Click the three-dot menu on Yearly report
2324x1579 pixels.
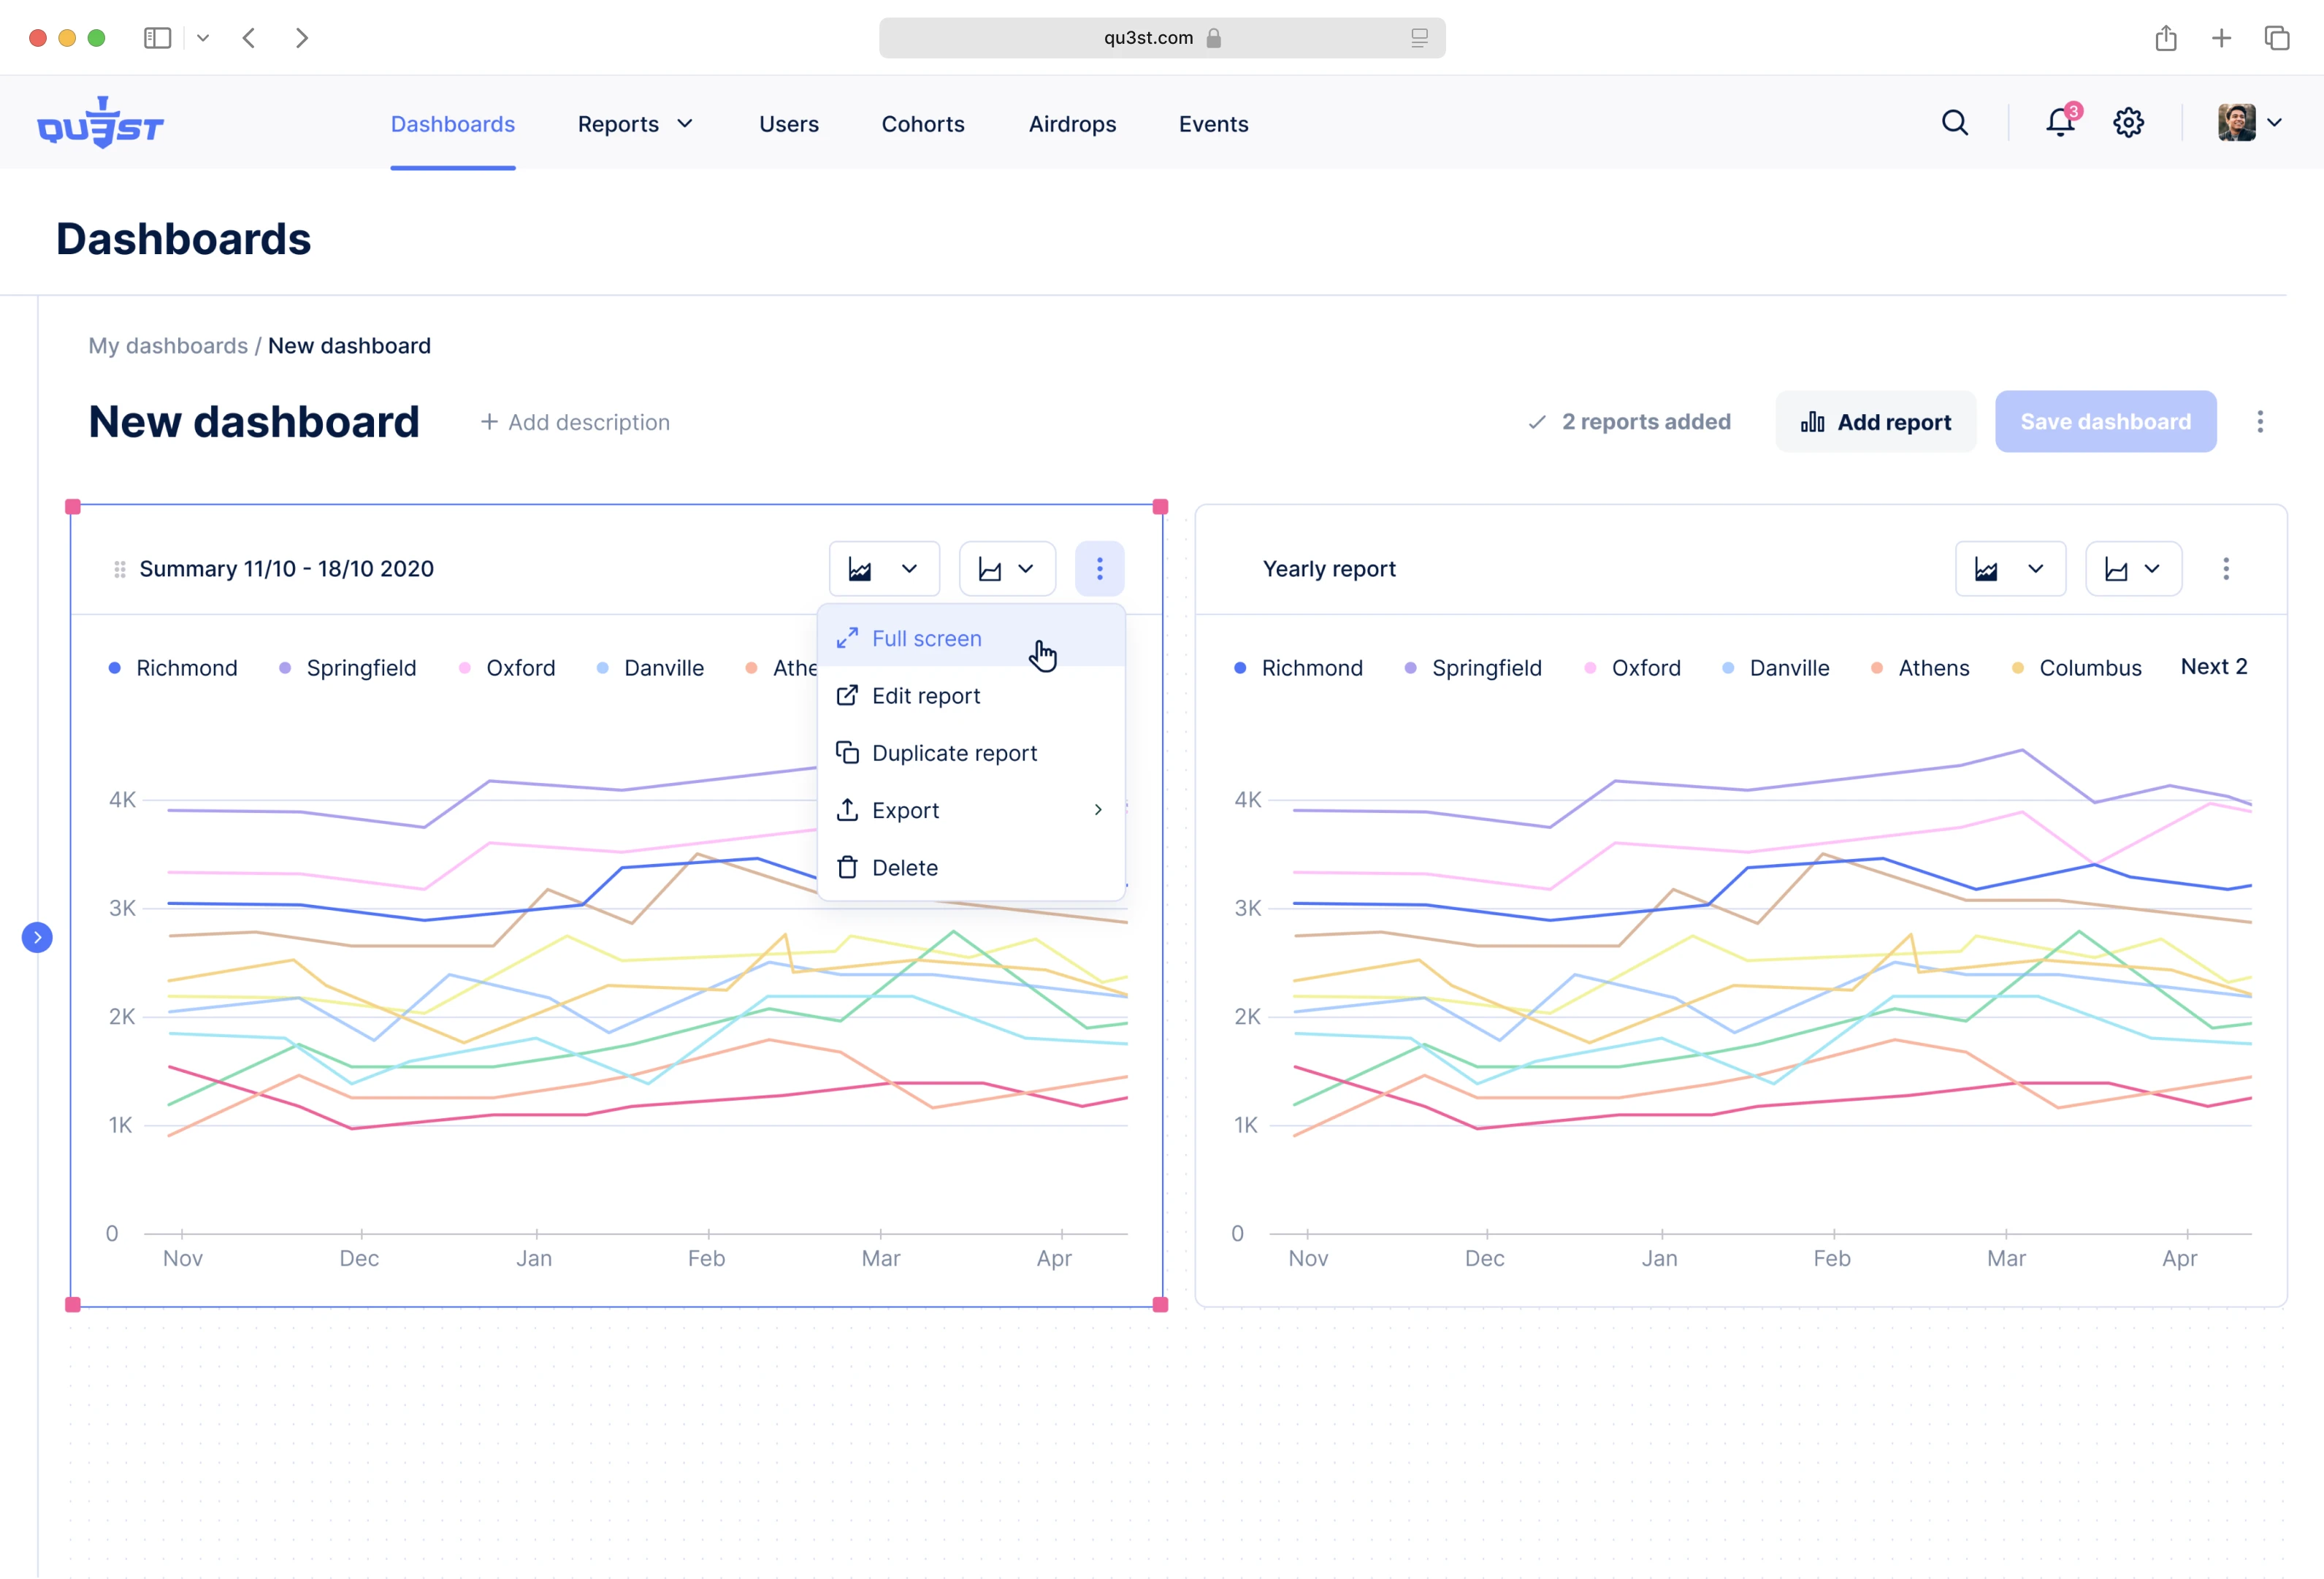[2225, 569]
